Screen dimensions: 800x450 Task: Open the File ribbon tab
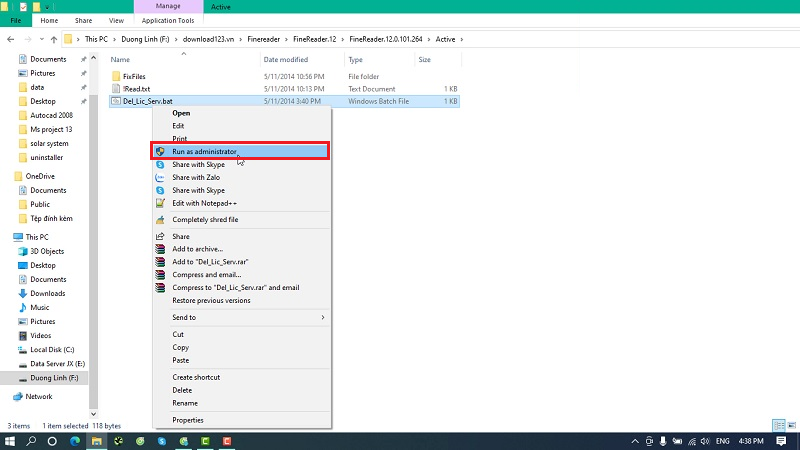[x=16, y=20]
